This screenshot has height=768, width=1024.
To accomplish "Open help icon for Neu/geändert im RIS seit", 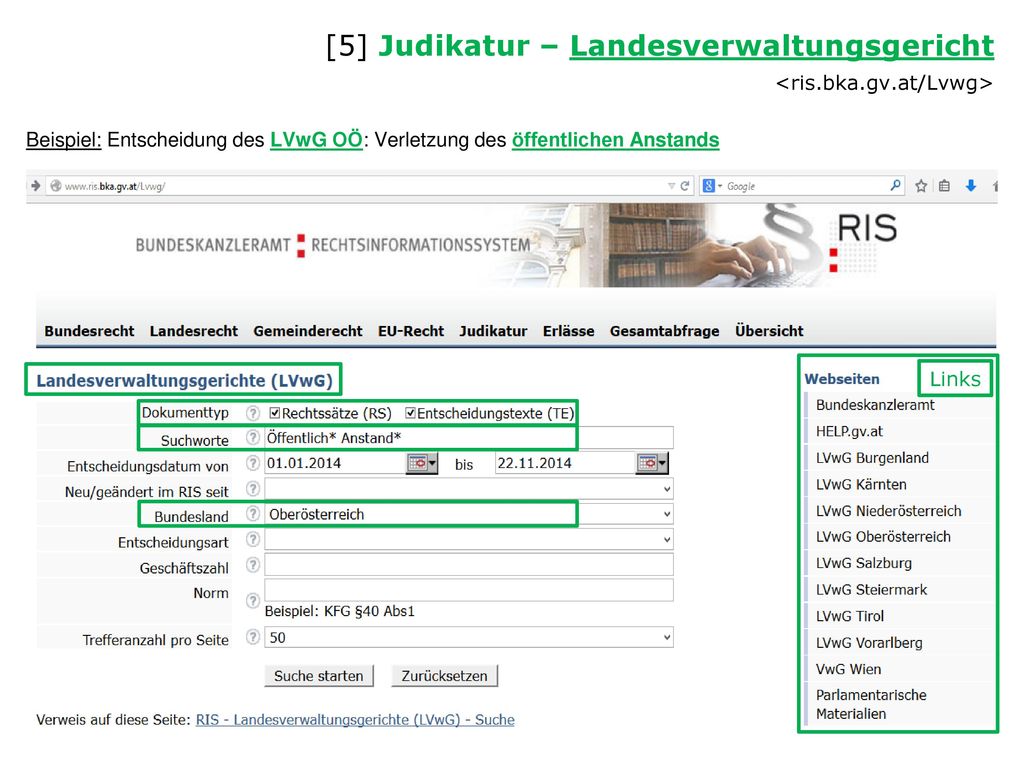I will click(x=253, y=488).
